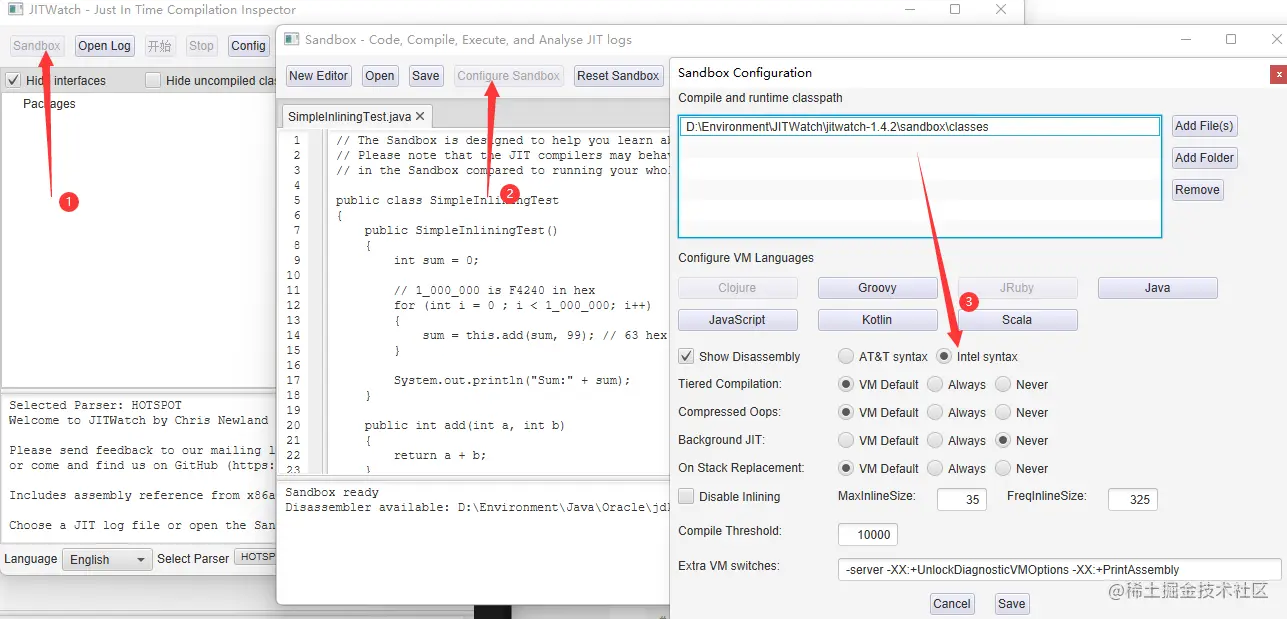Set Compressed Oops to VM Default

(846, 412)
